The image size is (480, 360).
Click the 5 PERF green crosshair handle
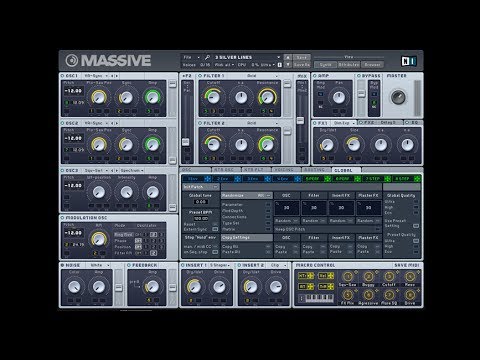tap(327, 179)
